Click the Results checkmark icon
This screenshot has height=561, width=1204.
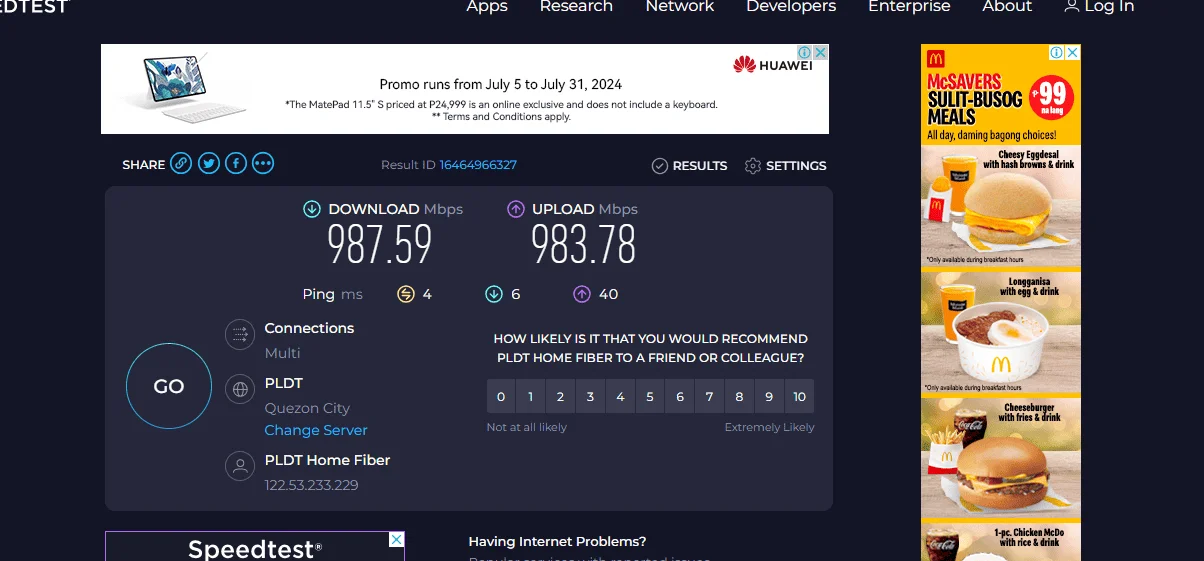coord(659,166)
